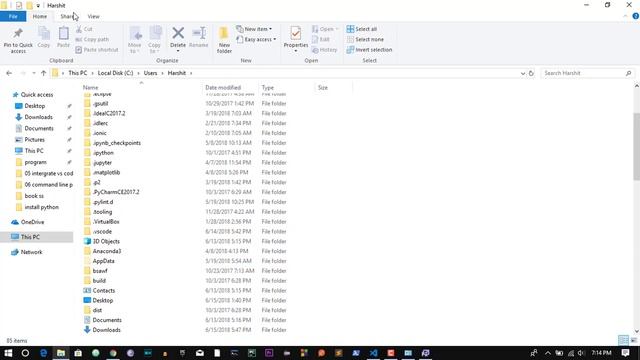640x360 pixels.
Task: Refresh the current folder
Action: (x=531, y=73)
